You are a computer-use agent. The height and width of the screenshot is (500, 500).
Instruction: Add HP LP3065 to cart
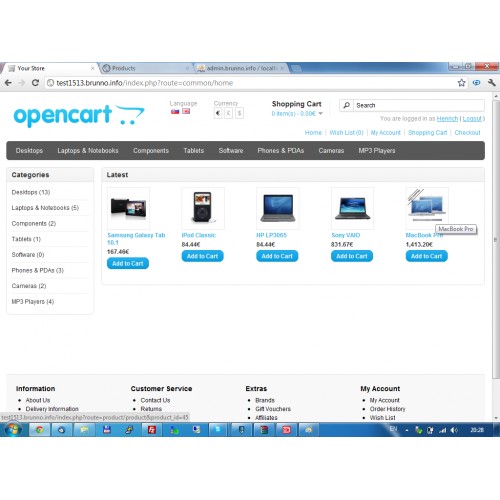277,256
